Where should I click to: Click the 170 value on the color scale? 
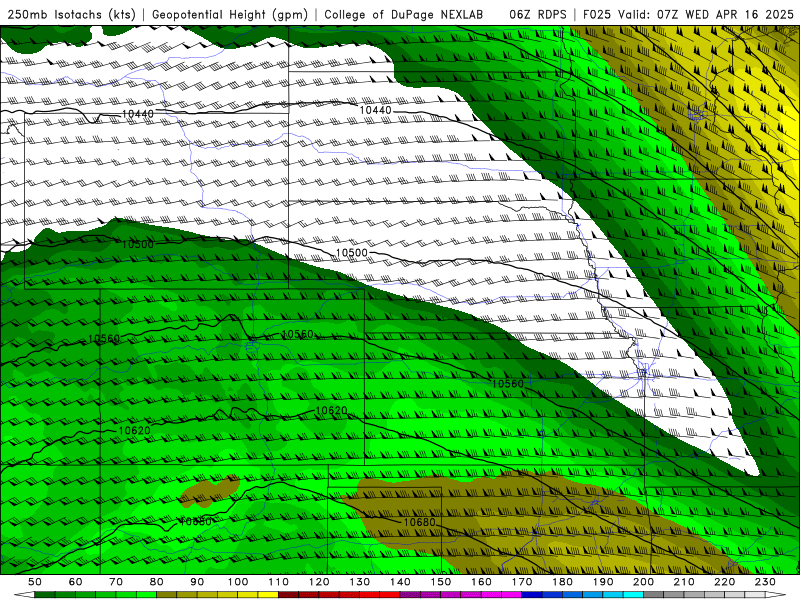tap(522, 582)
